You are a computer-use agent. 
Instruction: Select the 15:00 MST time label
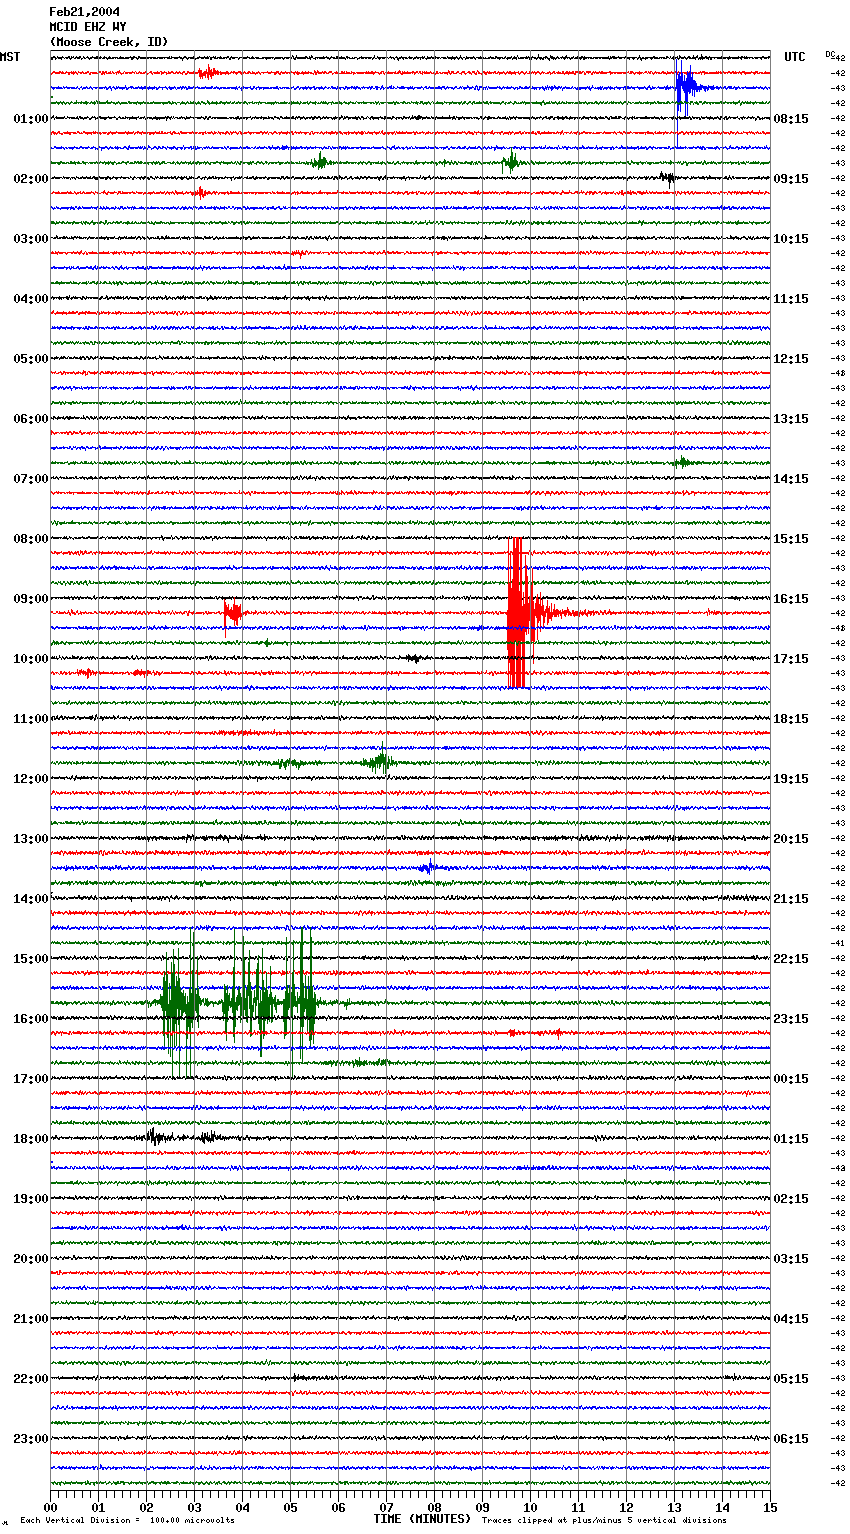coord(30,959)
